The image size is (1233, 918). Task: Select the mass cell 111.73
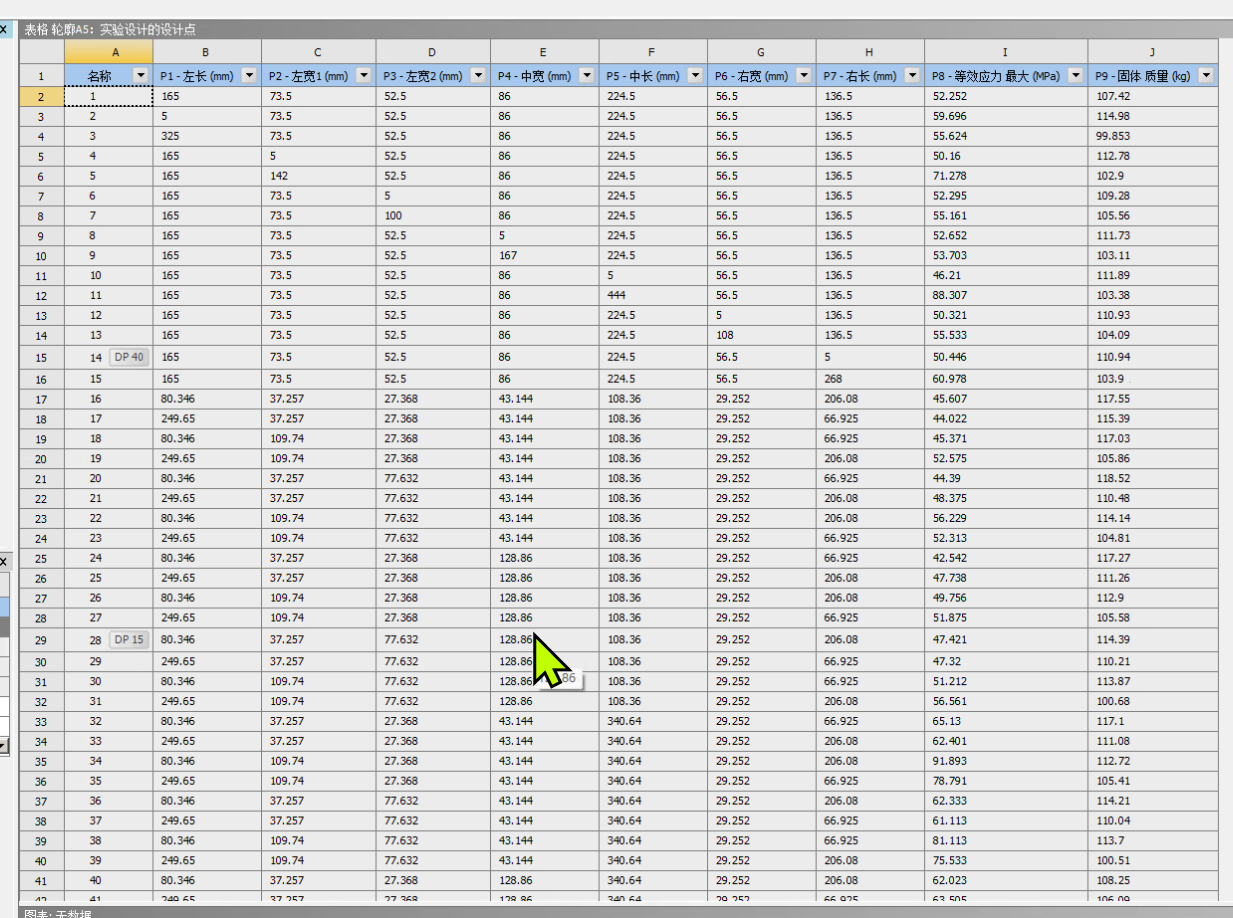[1153, 236]
